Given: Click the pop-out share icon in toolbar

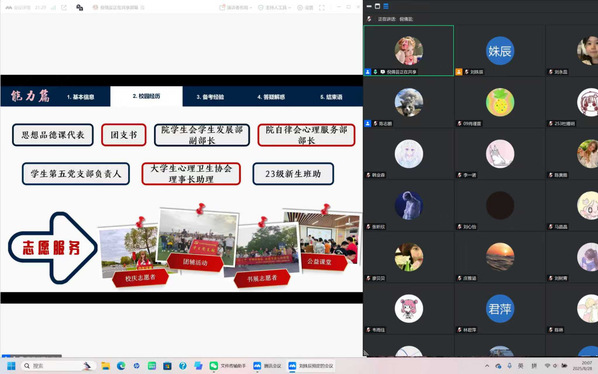Looking at the screenshot, I should pyautogui.click(x=64, y=7).
